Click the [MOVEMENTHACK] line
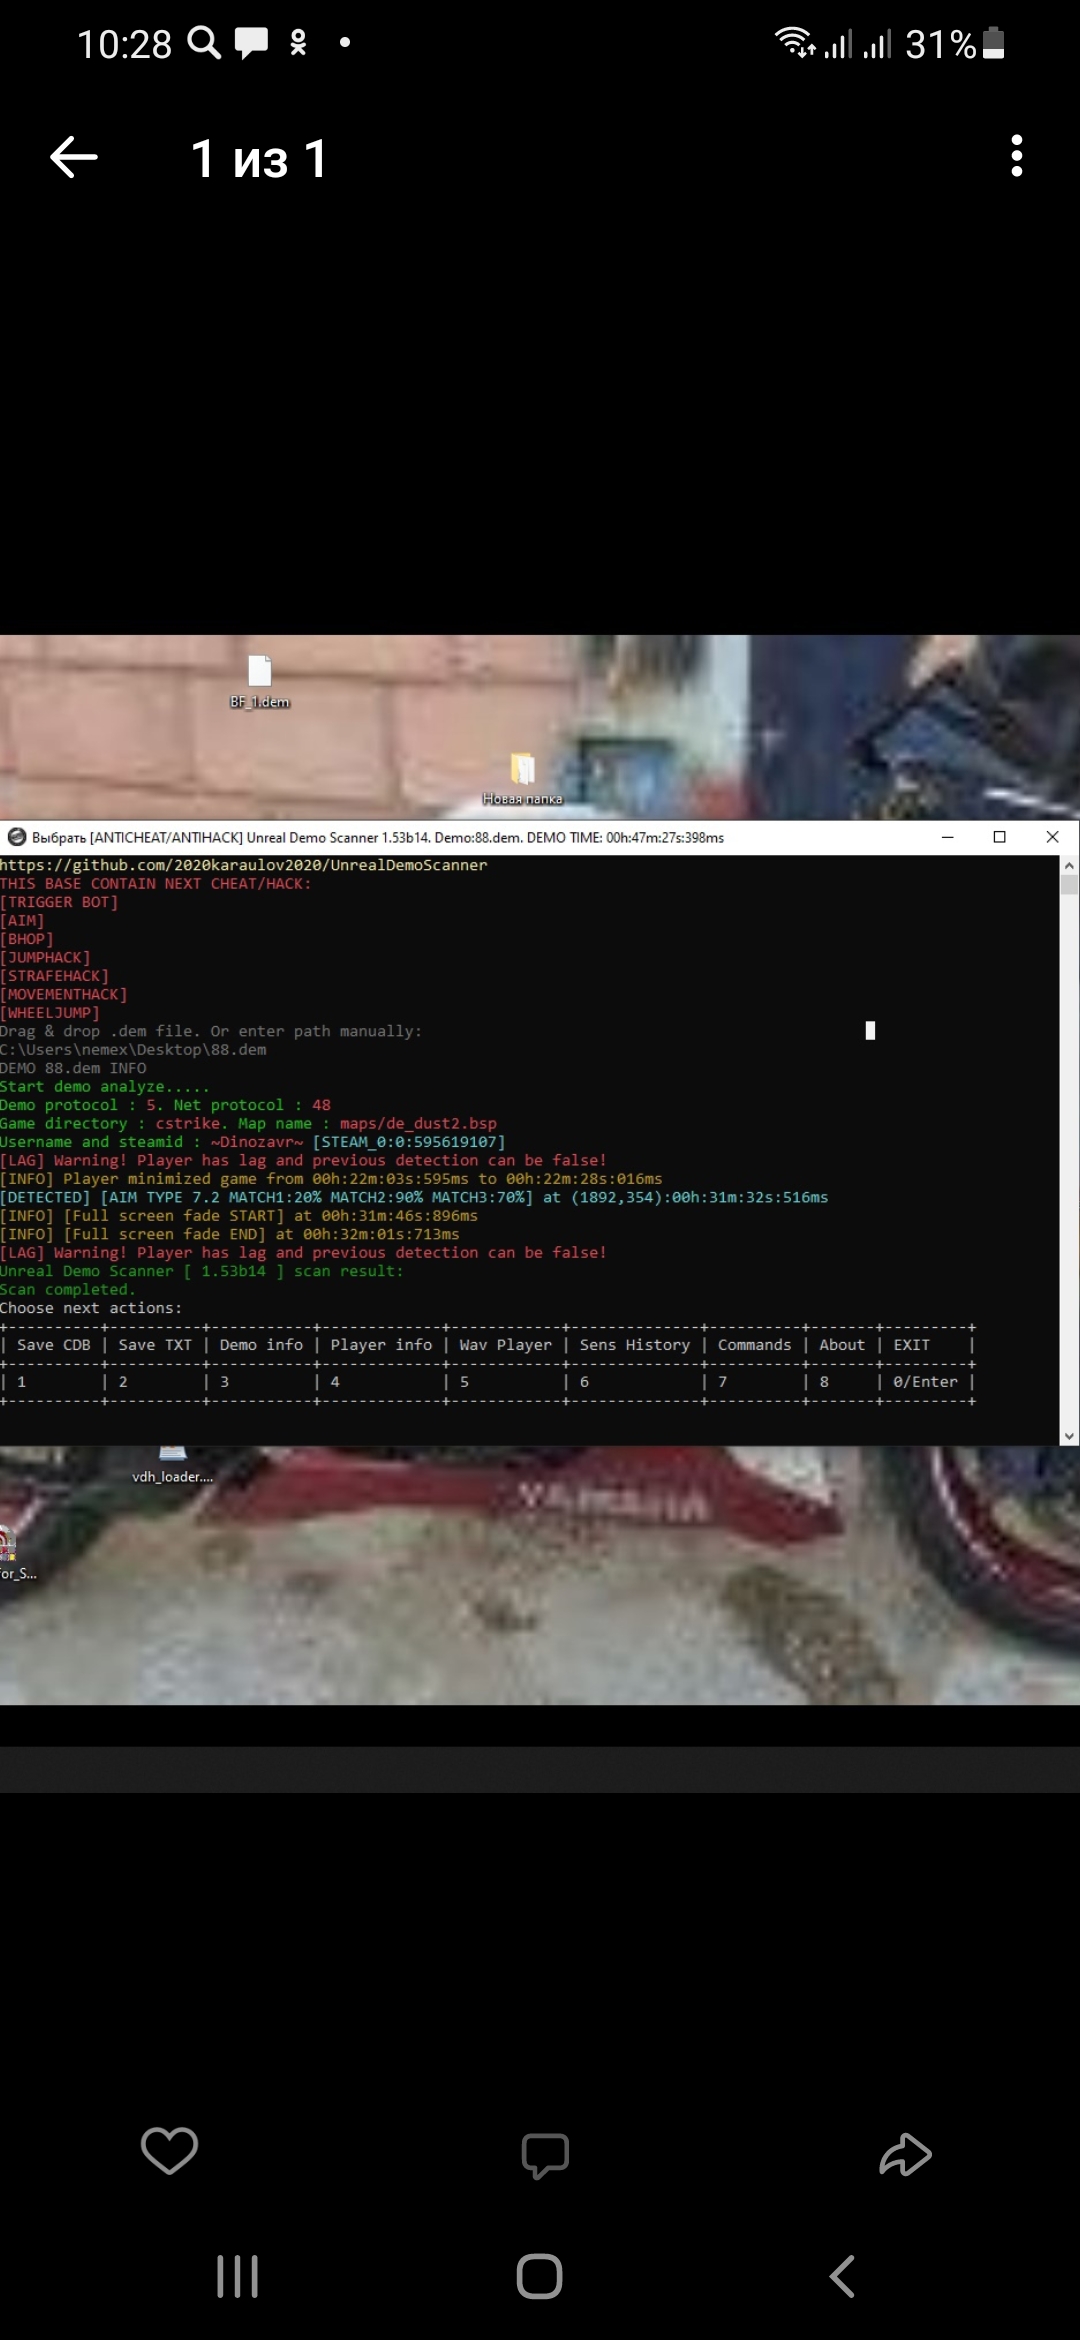1080x2340 pixels. pos(64,995)
